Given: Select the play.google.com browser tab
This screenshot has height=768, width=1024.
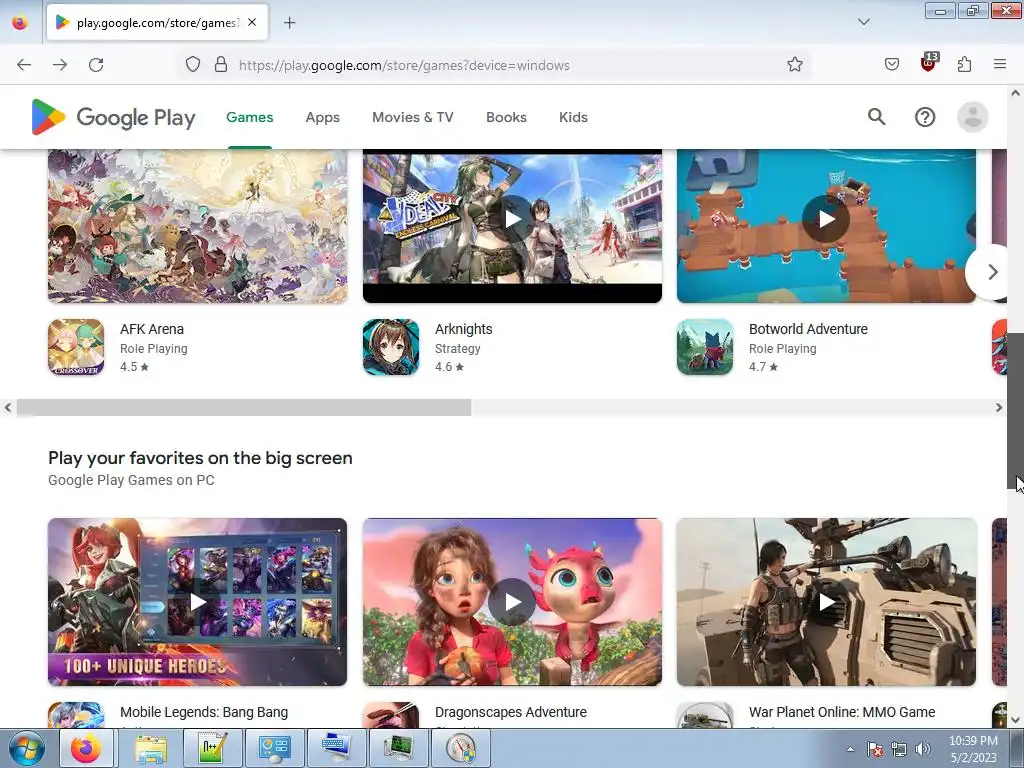Looking at the screenshot, I should (157, 23).
